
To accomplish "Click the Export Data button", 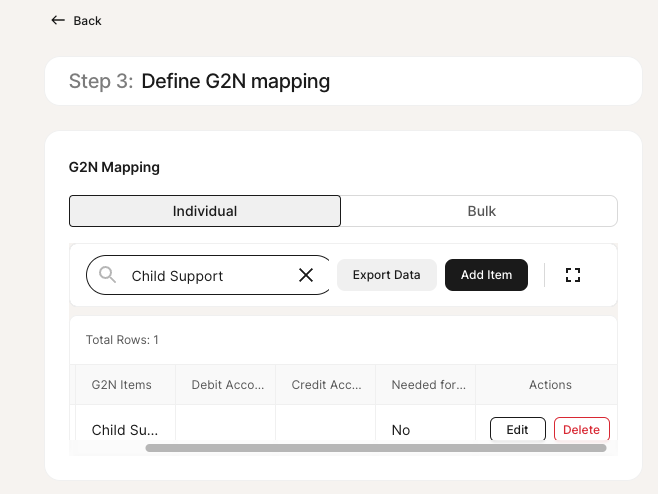I will point(386,275).
